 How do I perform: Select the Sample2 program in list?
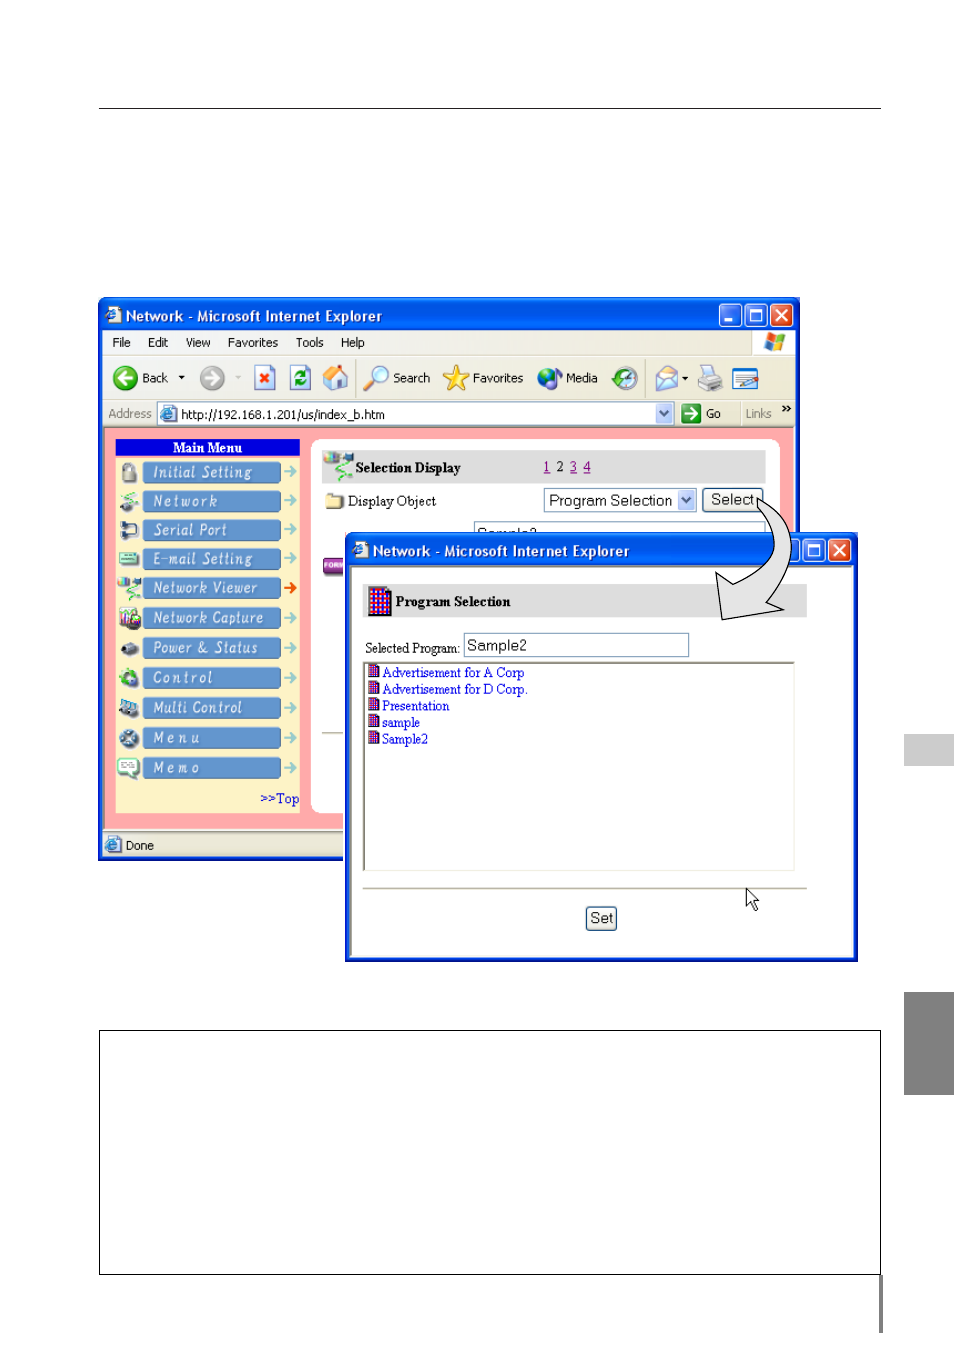click(x=405, y=739)
